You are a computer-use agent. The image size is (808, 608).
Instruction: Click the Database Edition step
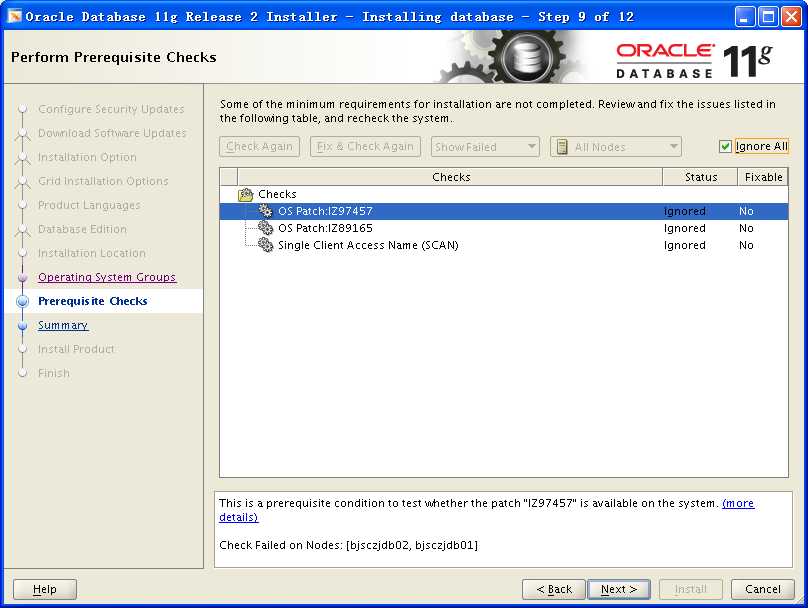(82, 229)
